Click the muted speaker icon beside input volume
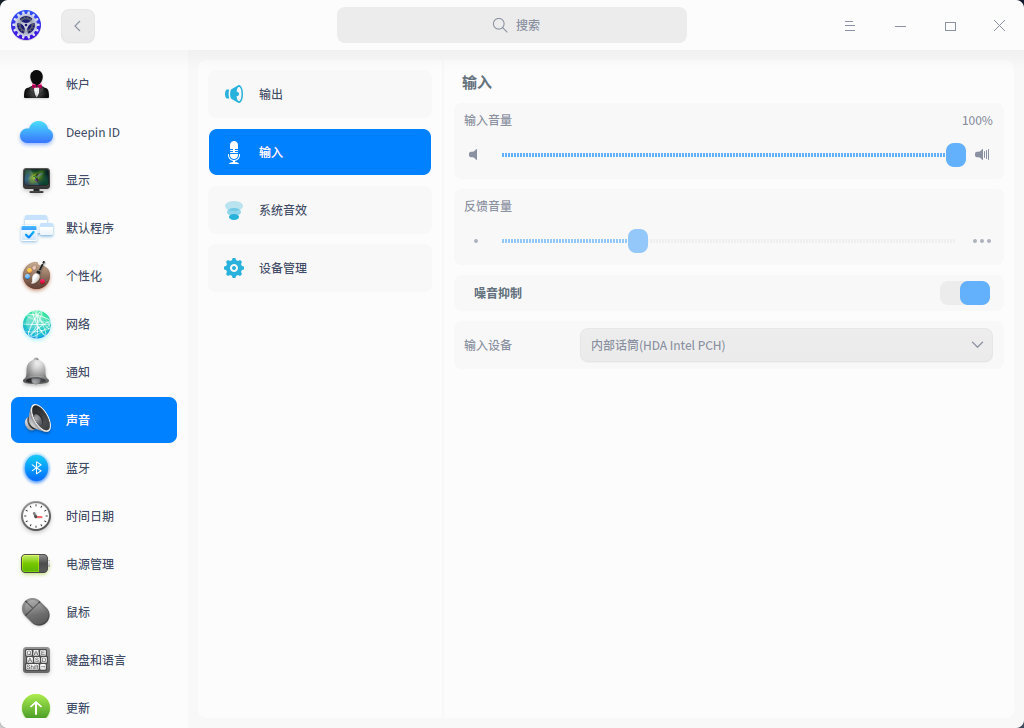The image size is (1024, 728). (x=474, y=155)
